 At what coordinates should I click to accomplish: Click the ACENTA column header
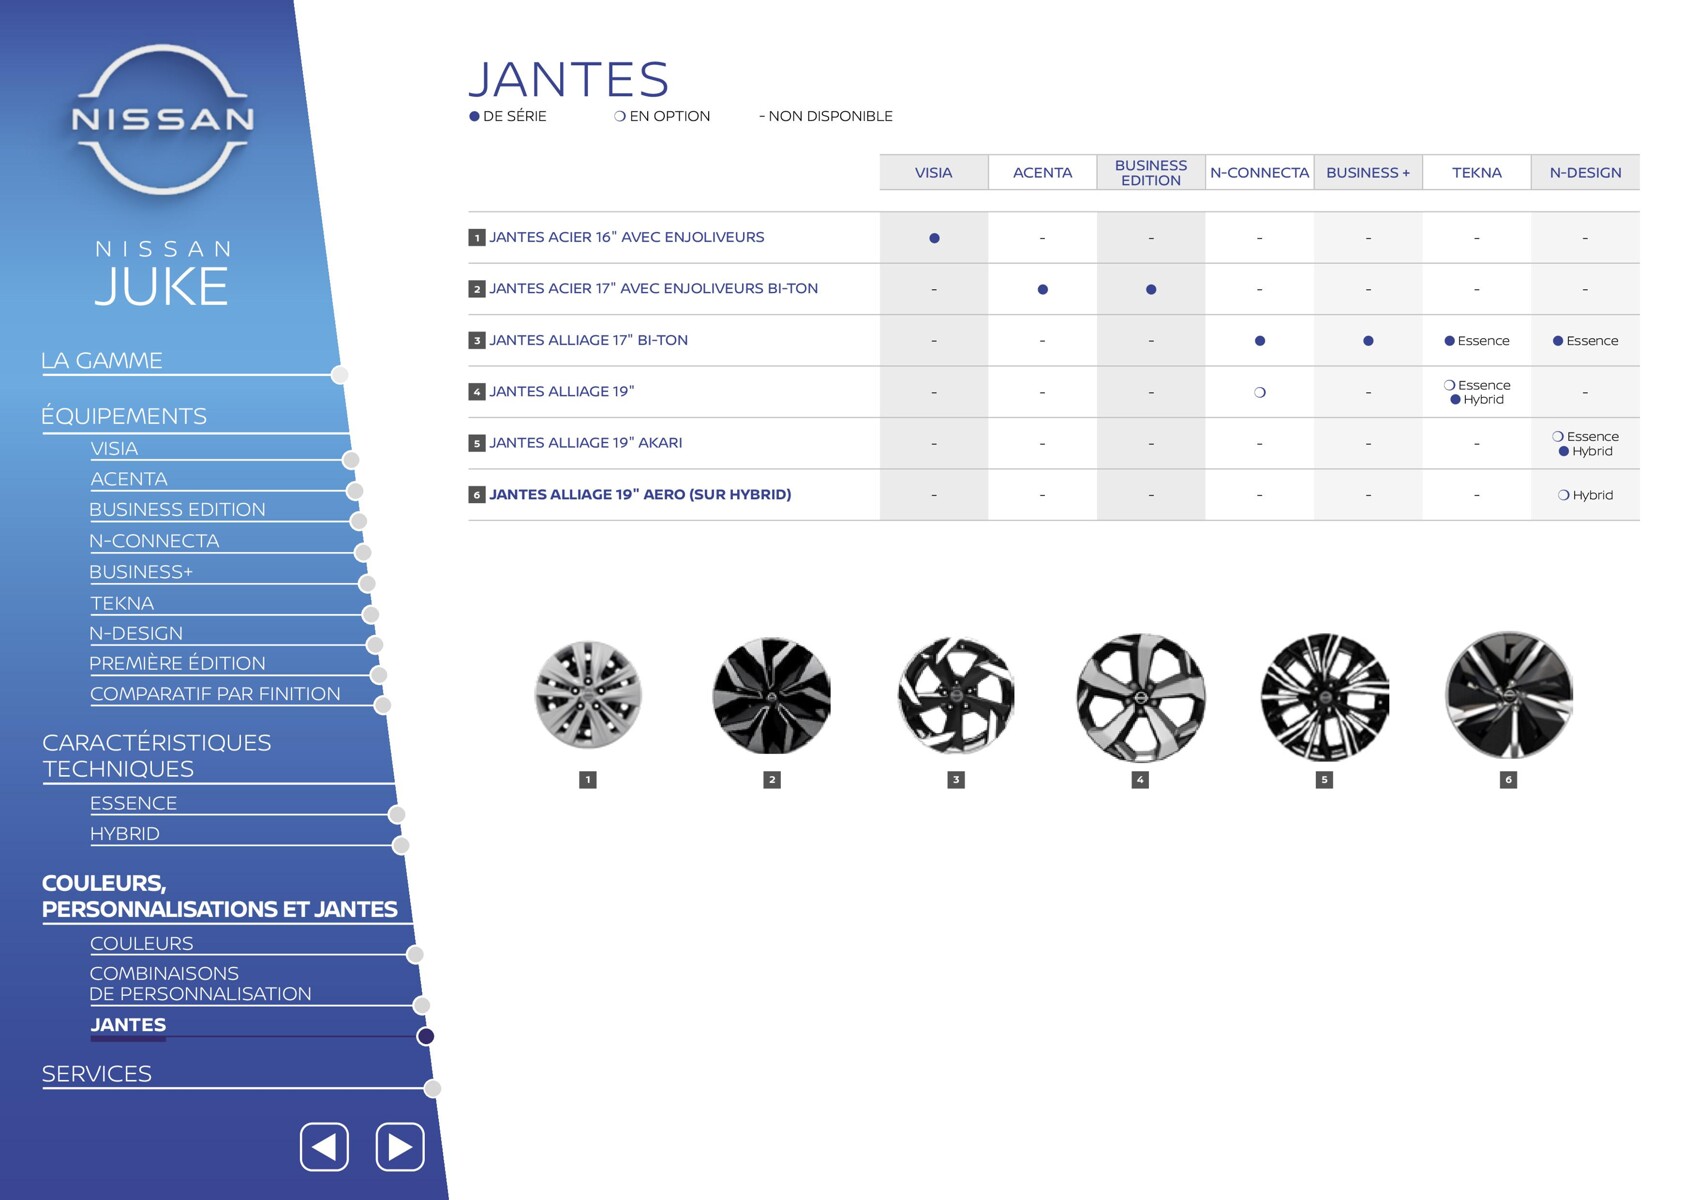point(1042,172)
